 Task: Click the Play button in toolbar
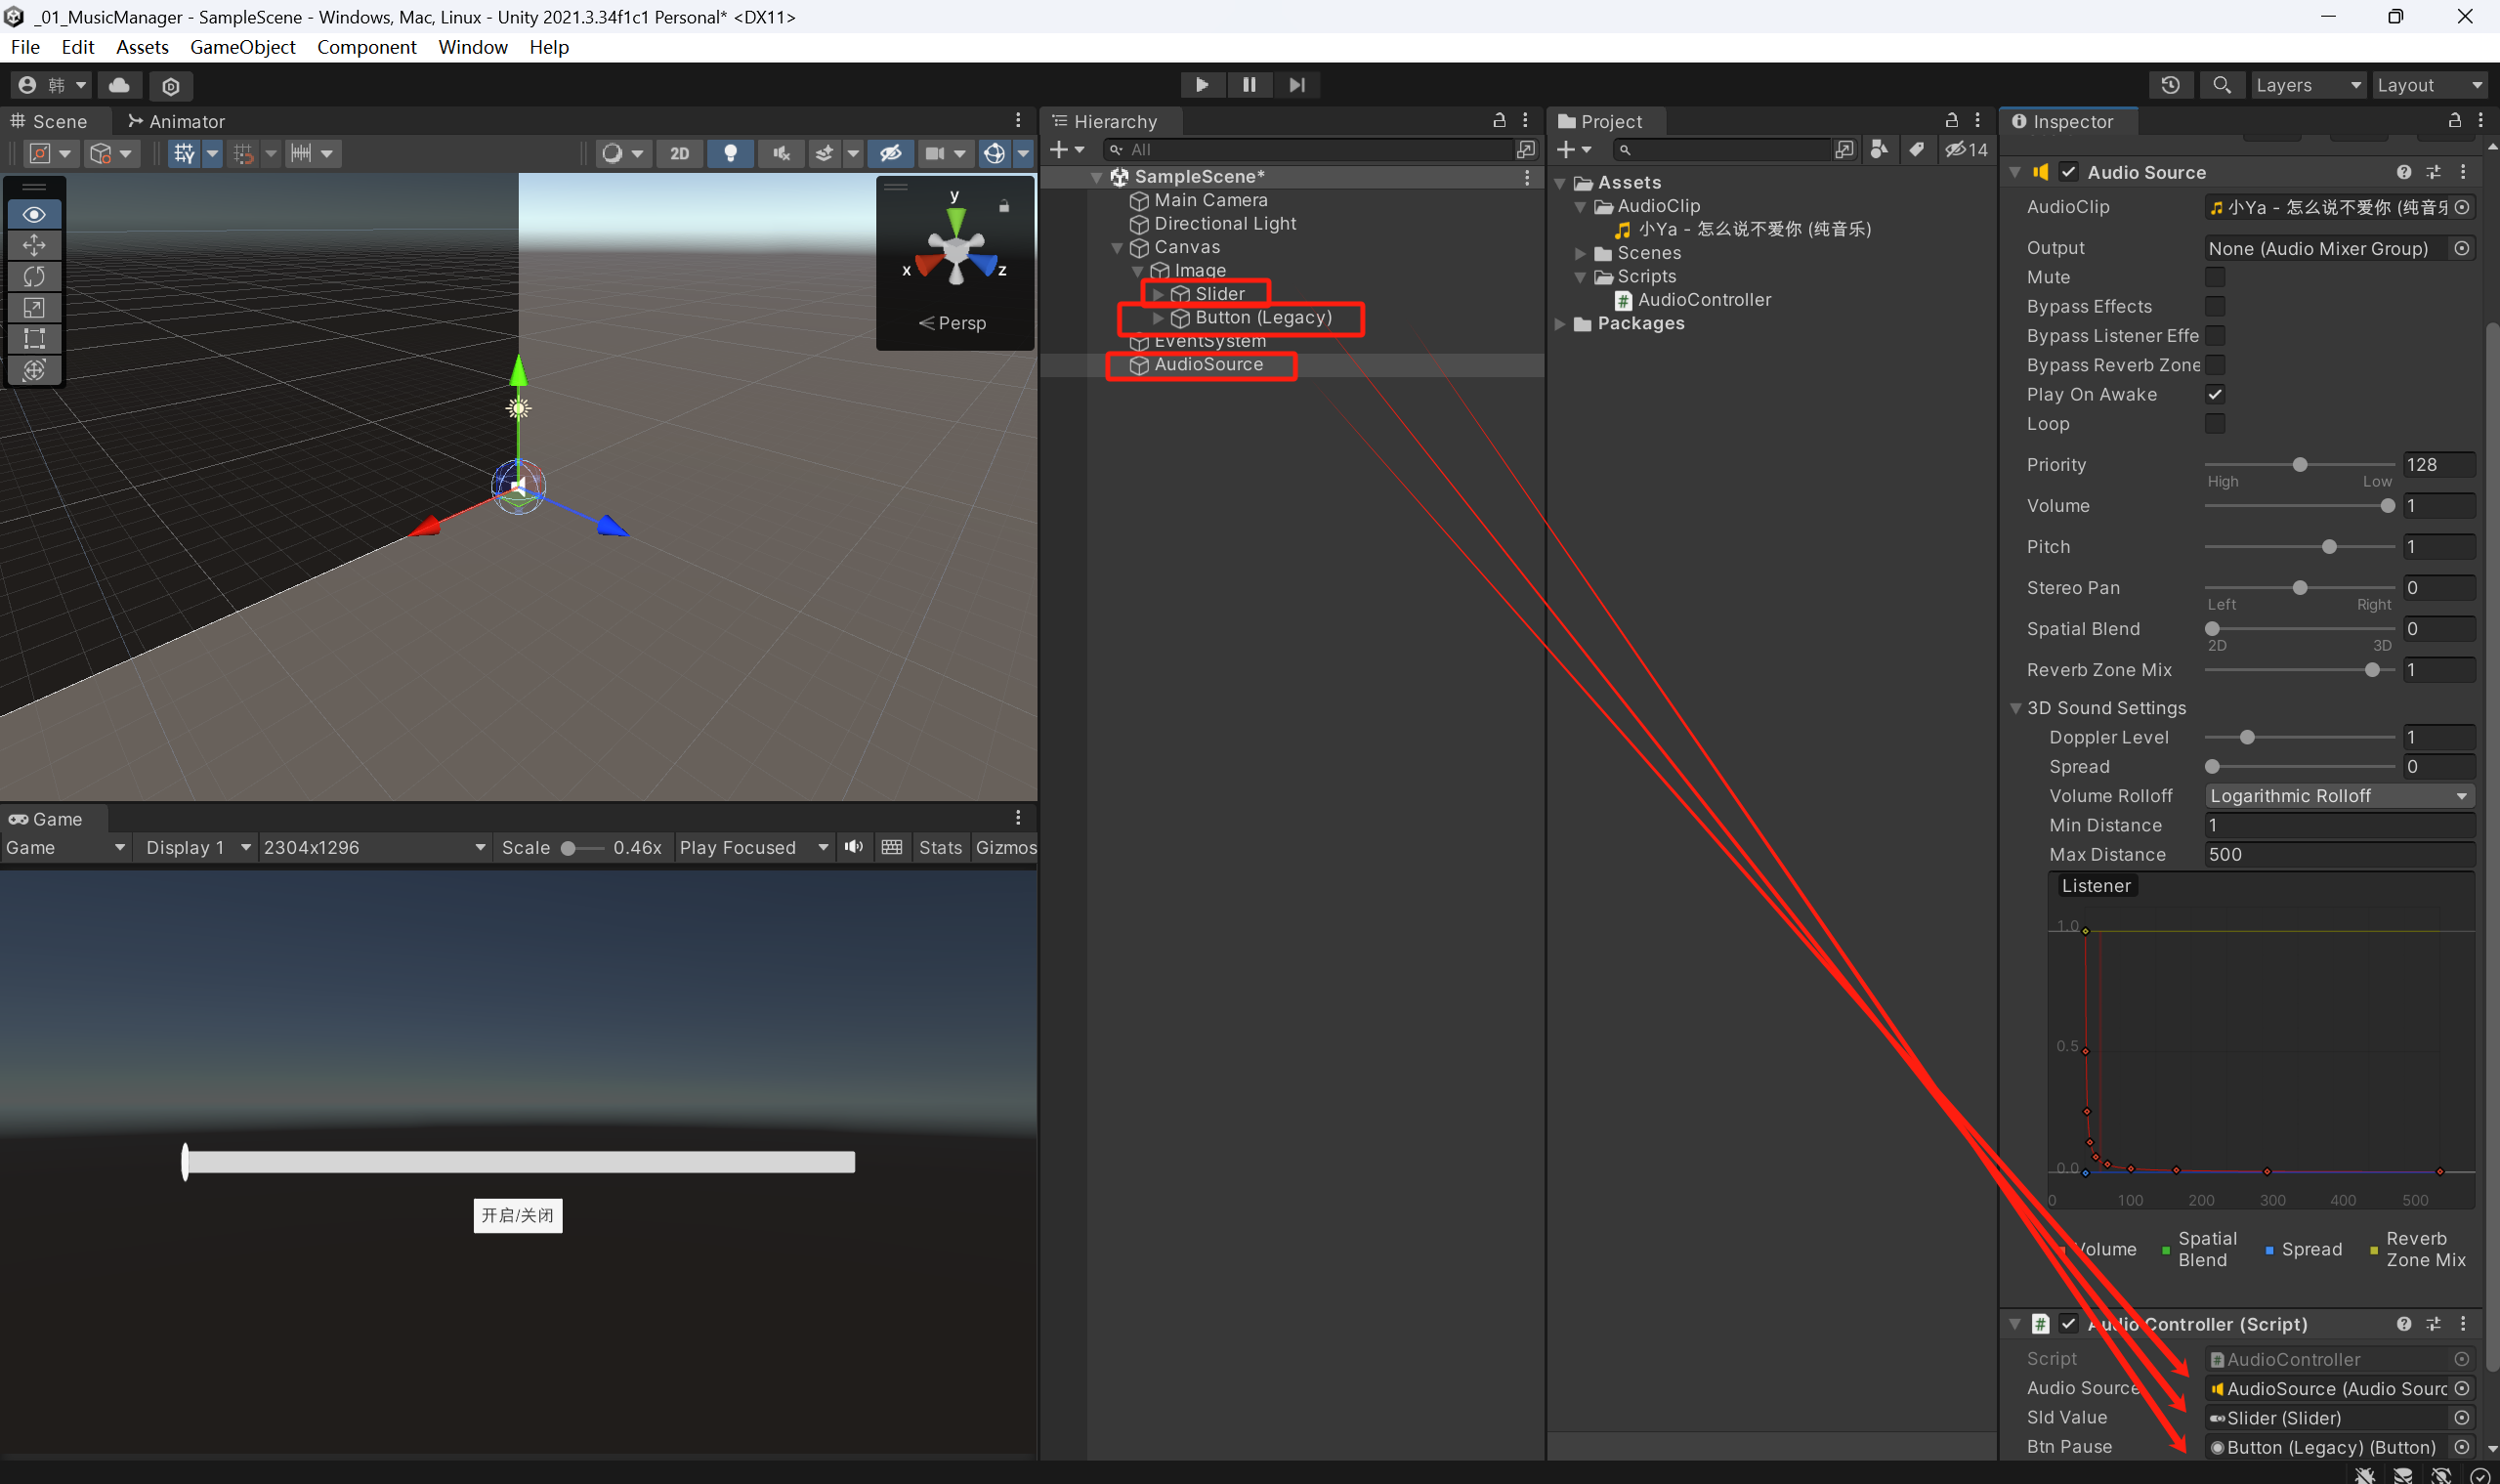click(1201, 85)
